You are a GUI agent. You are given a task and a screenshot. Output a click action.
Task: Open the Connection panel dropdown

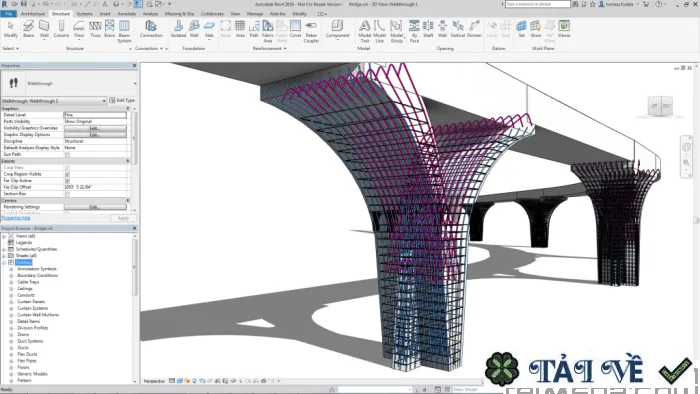click(x=149, y=48)
